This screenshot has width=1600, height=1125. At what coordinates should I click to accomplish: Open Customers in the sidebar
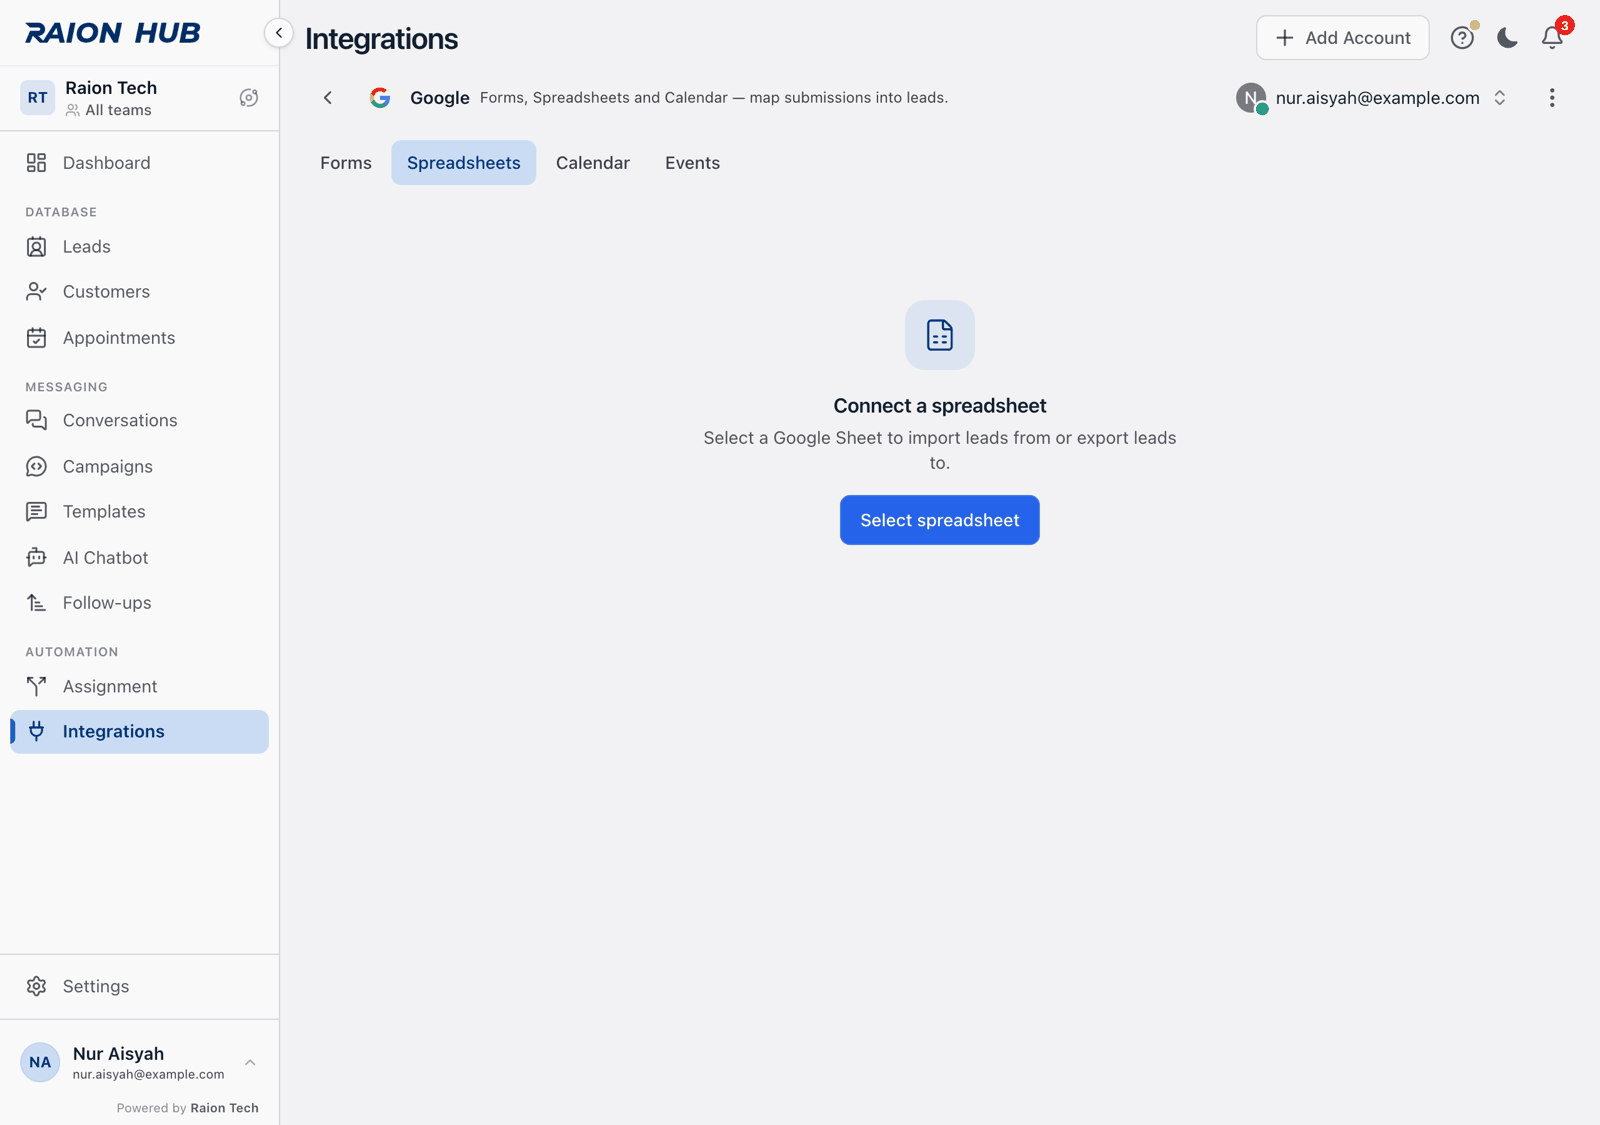139,292
